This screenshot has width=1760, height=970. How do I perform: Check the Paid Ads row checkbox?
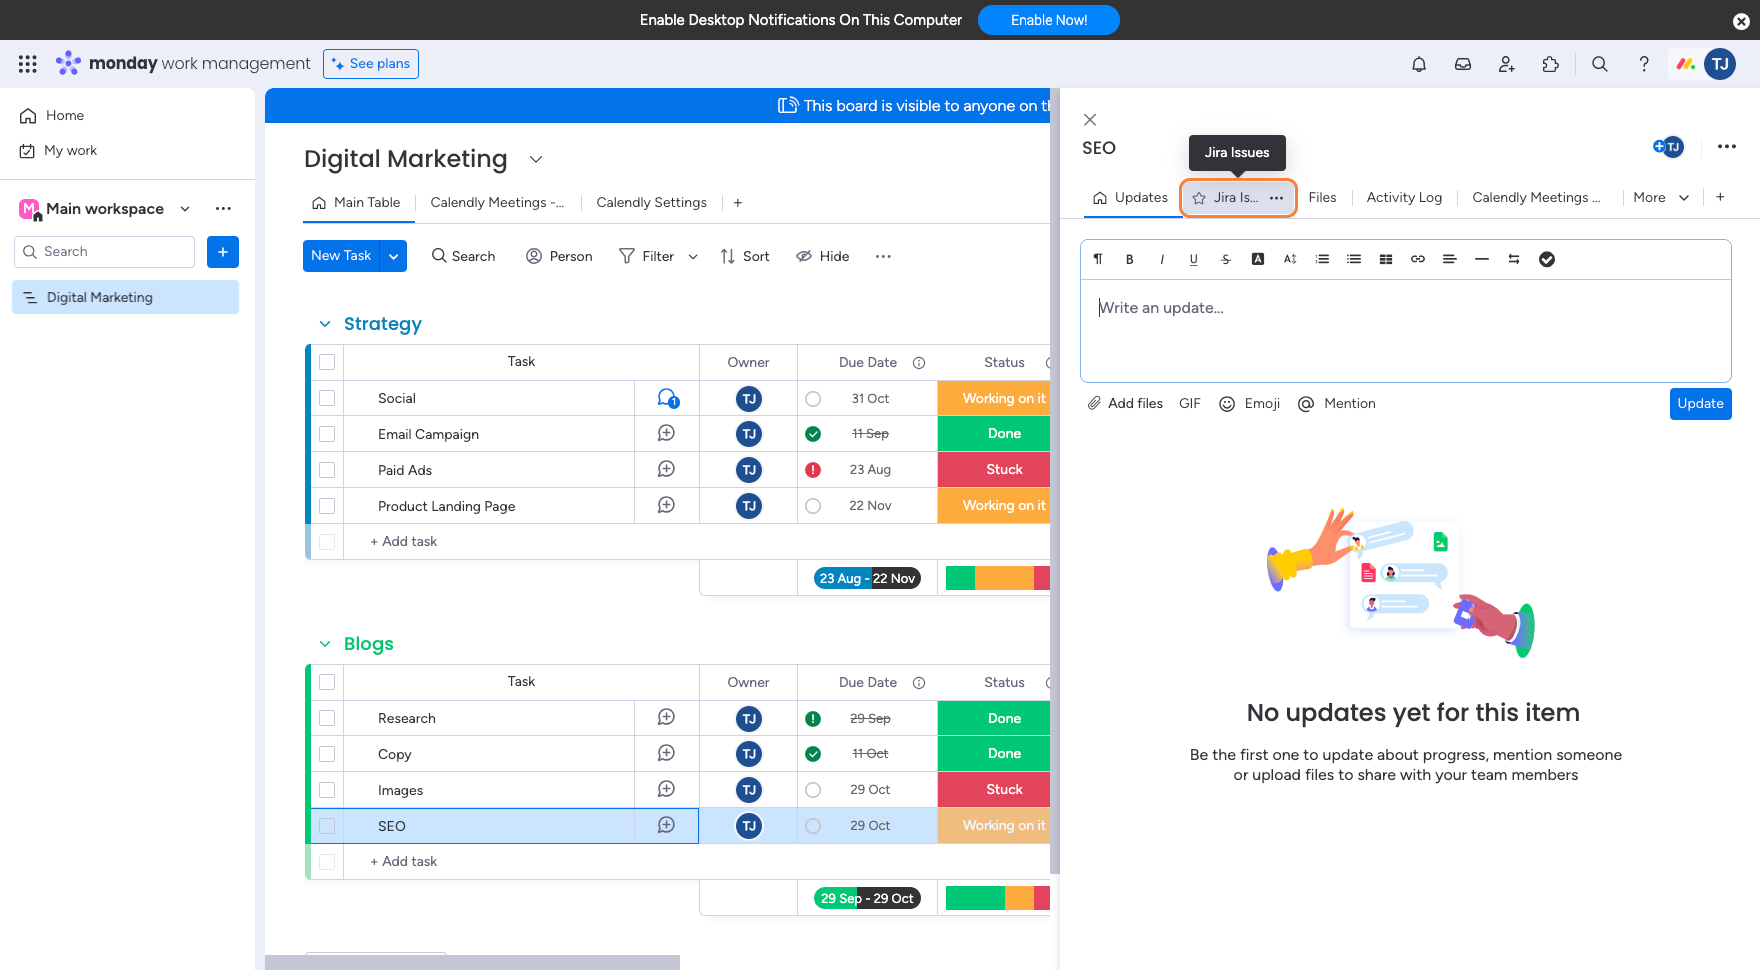click(x=327, y=470)
